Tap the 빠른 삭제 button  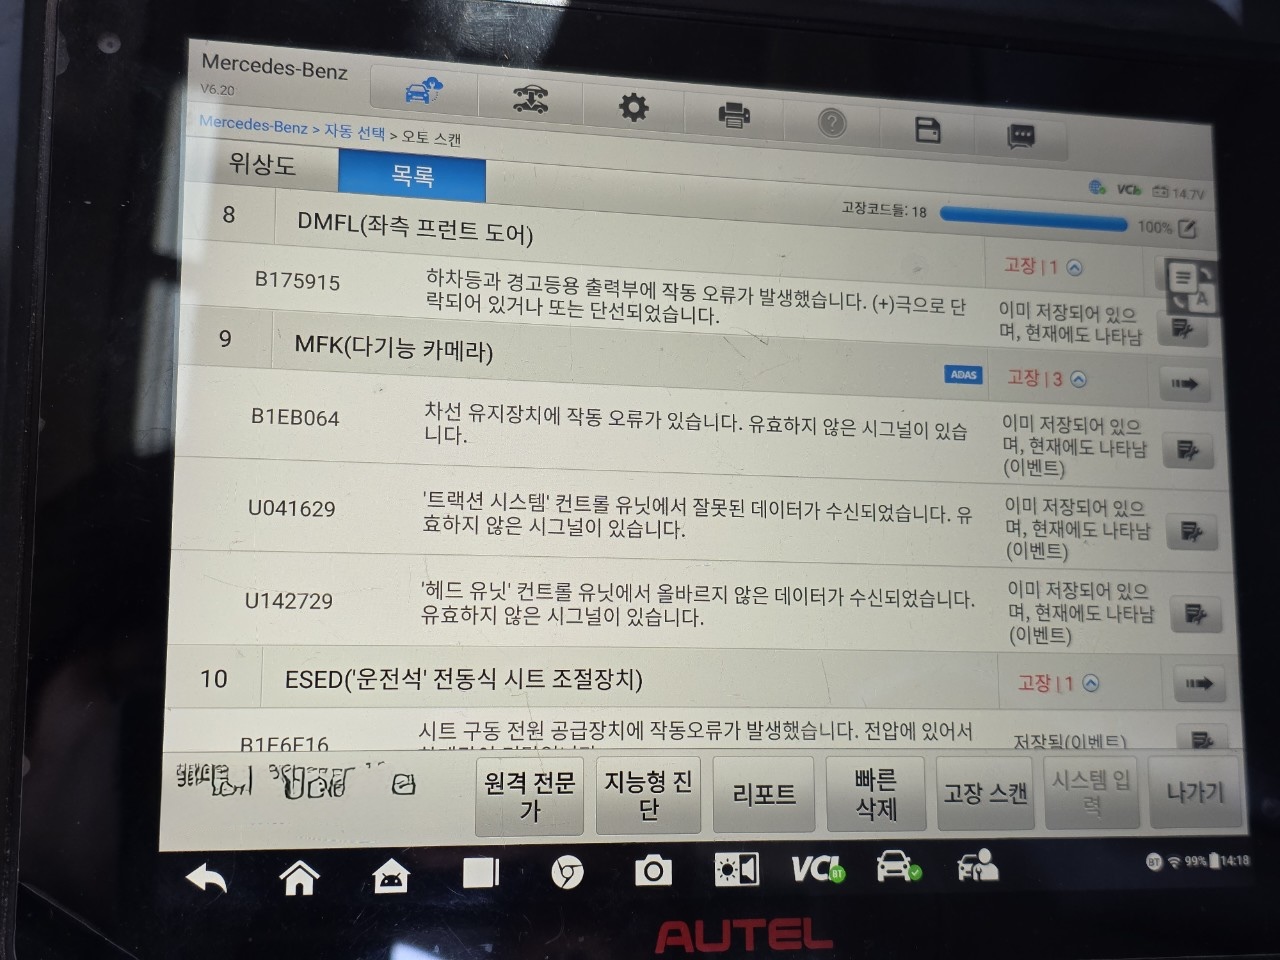(876, 794)
